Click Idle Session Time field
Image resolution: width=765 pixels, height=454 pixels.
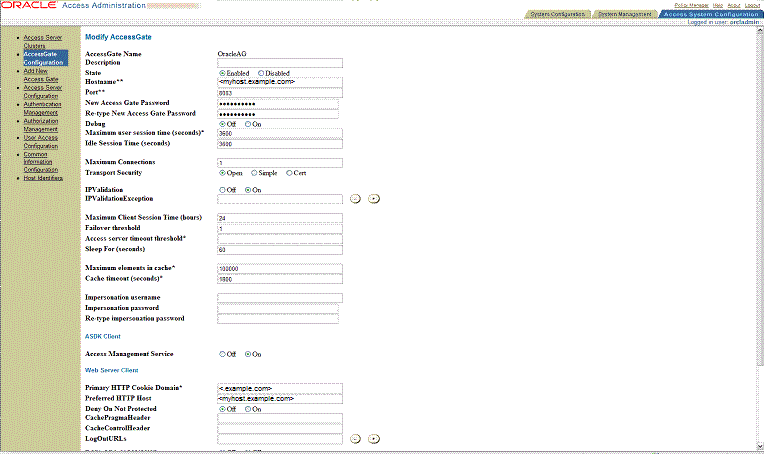point(280,144)
